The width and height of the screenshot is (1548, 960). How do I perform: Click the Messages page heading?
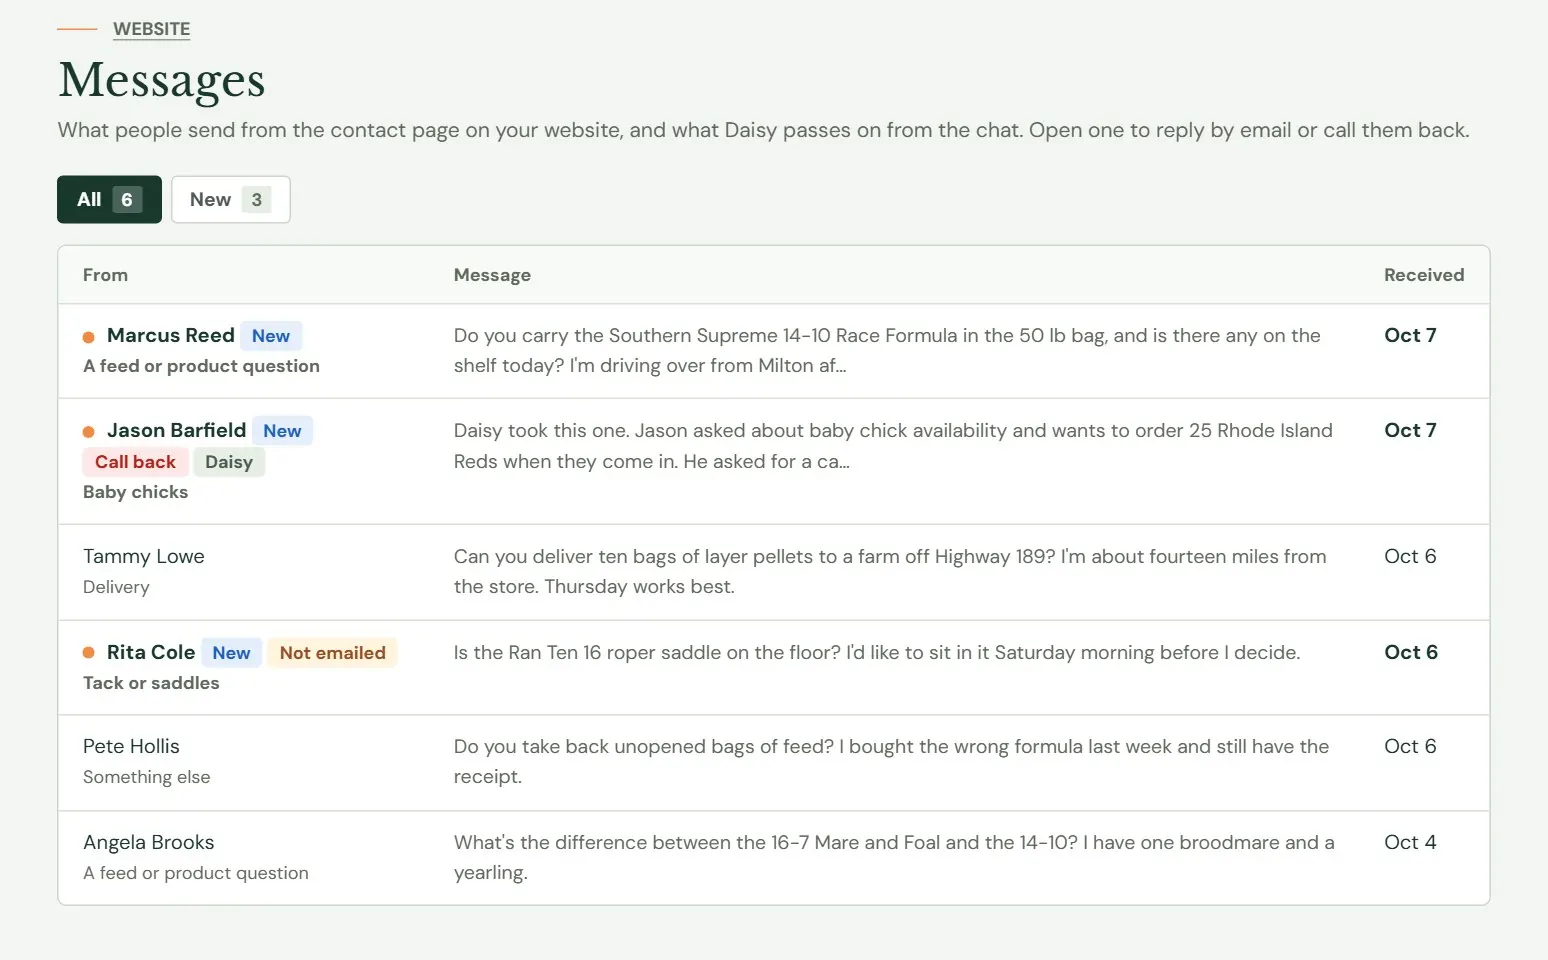(x=162, y=80)
